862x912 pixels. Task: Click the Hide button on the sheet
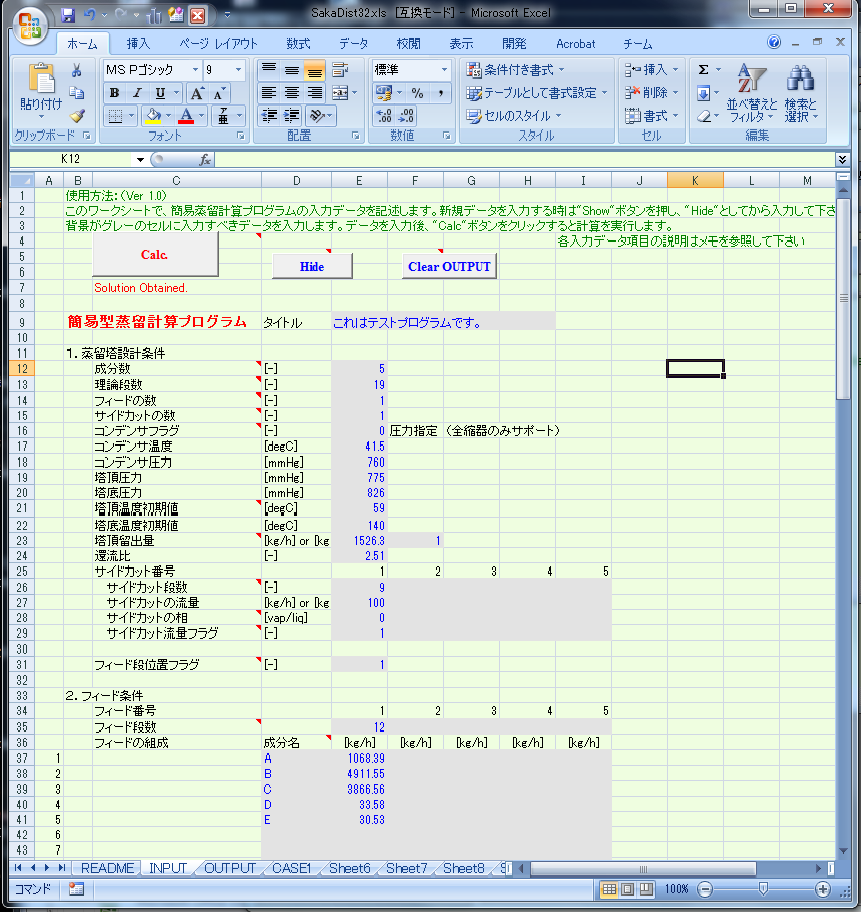(x=312, y=266)
